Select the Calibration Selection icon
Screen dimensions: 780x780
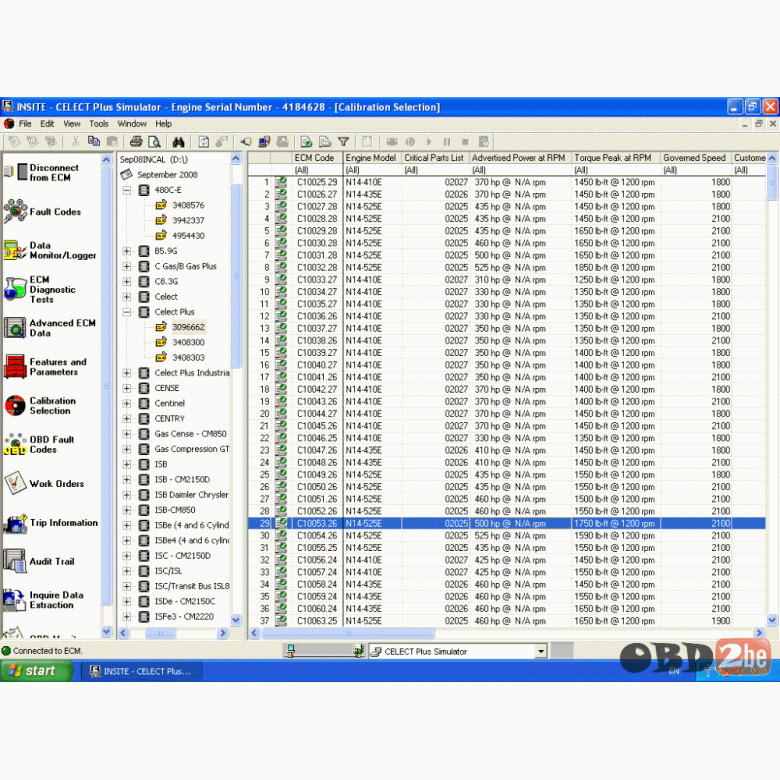pos(15,405)
